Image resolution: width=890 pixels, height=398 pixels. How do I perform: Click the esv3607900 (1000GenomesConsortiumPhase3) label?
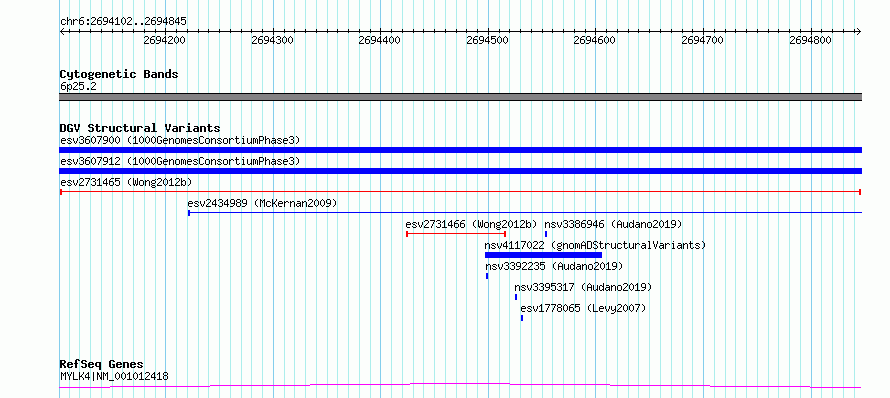pyautogui.click(x=180, y=140)
